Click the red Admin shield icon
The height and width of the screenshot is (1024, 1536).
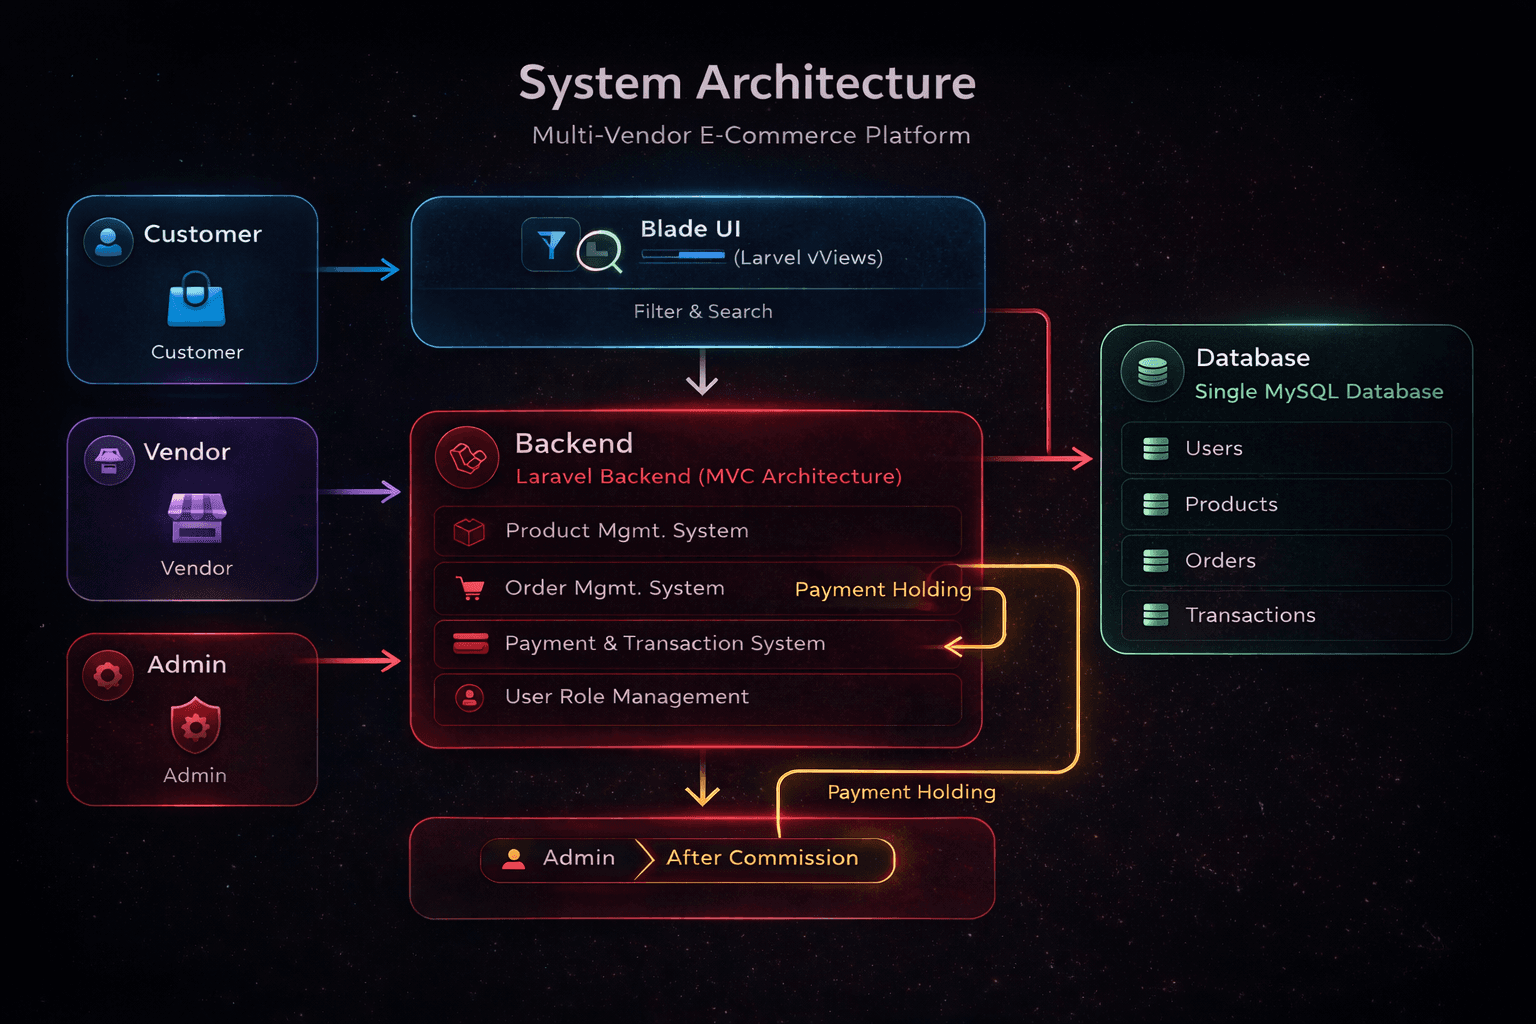coord(196,726)
